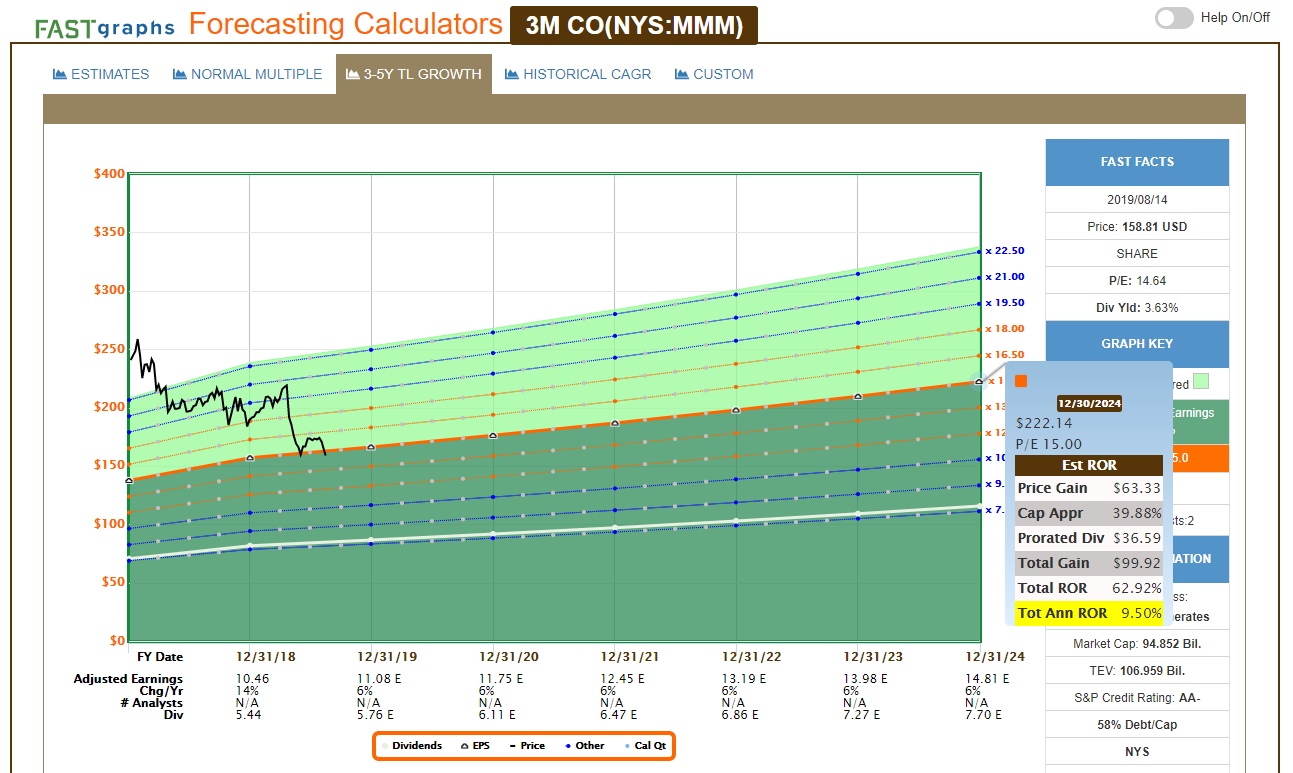Viewport: 1293px width, 773px height.
Task: Toggle the Help On/Off switch
Action: click(x=1174, y=17)
